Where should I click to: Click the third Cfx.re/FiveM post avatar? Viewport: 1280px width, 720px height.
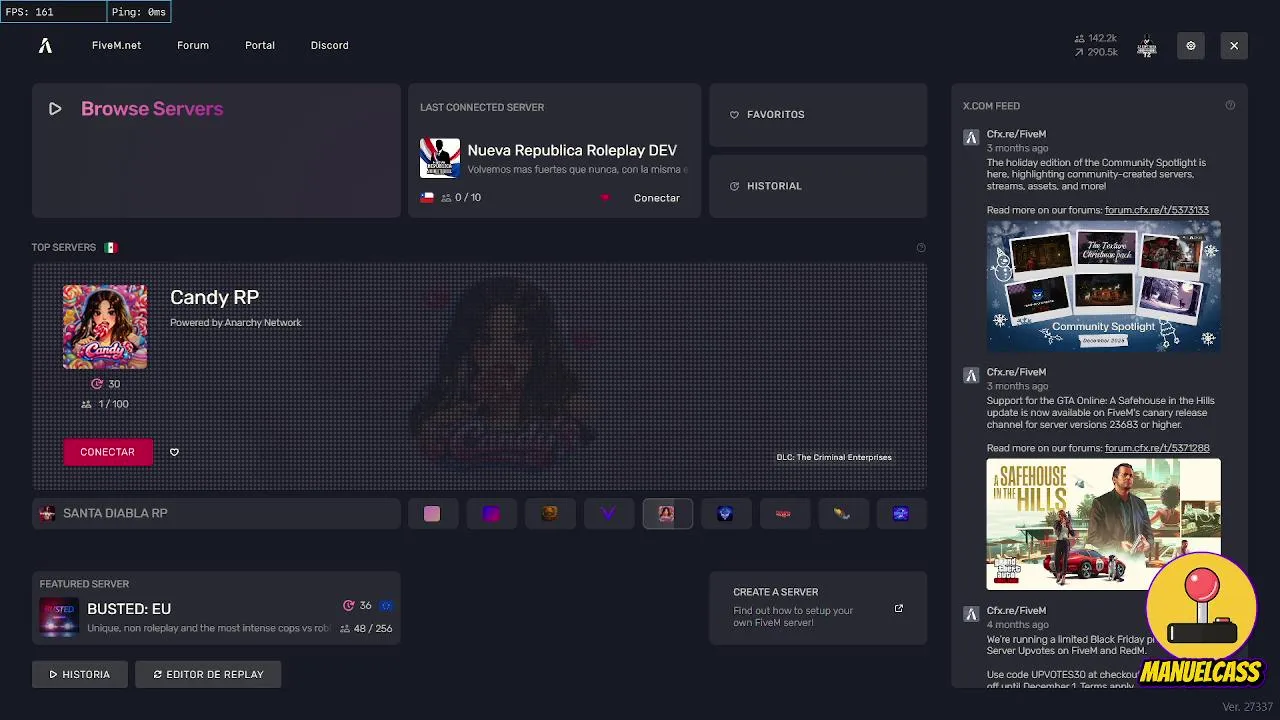pos(971,614)
